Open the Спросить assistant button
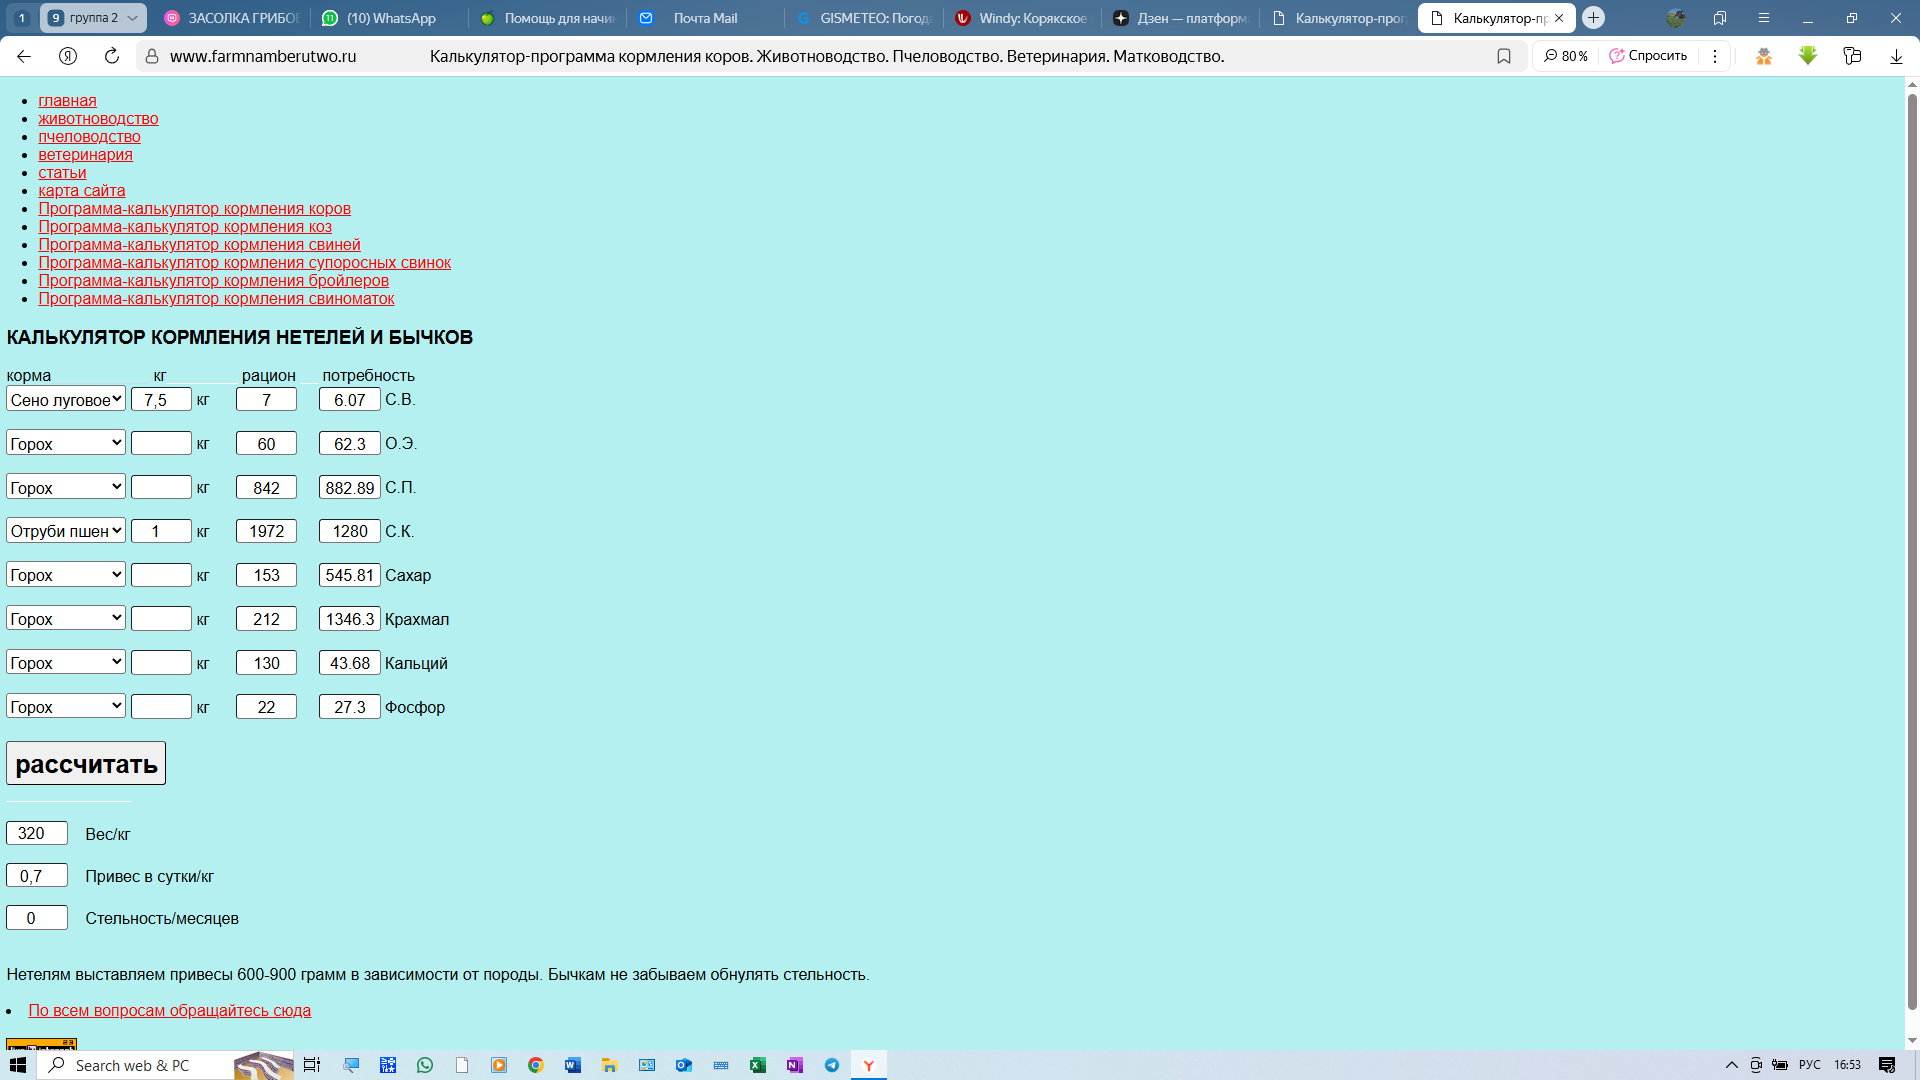Viewport: 1920px width, 1080px height. point(1648,56)
